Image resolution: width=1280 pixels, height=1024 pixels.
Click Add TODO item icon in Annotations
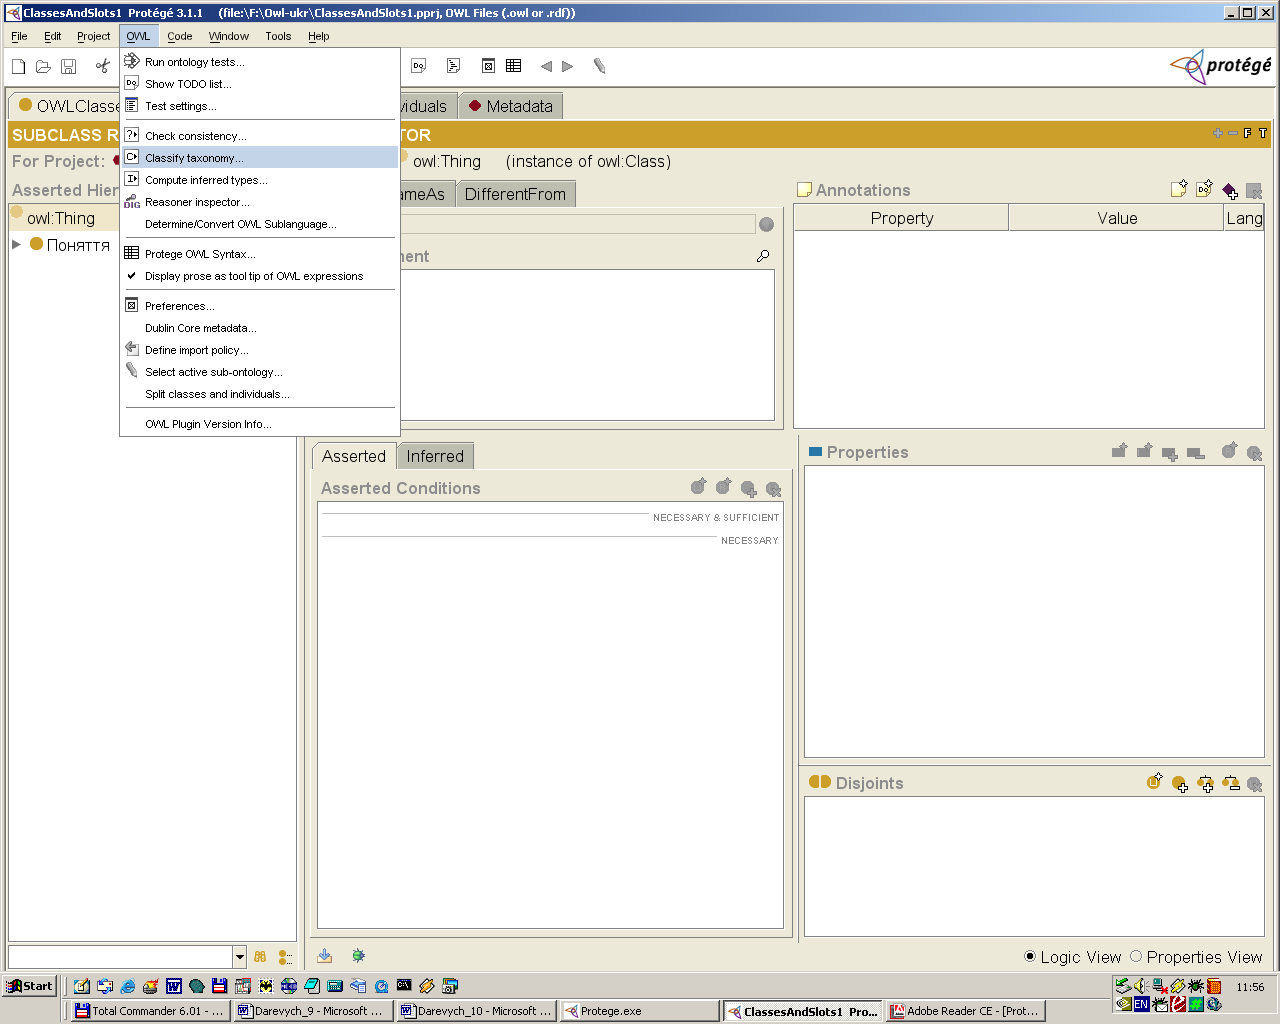click(1204, 189)
